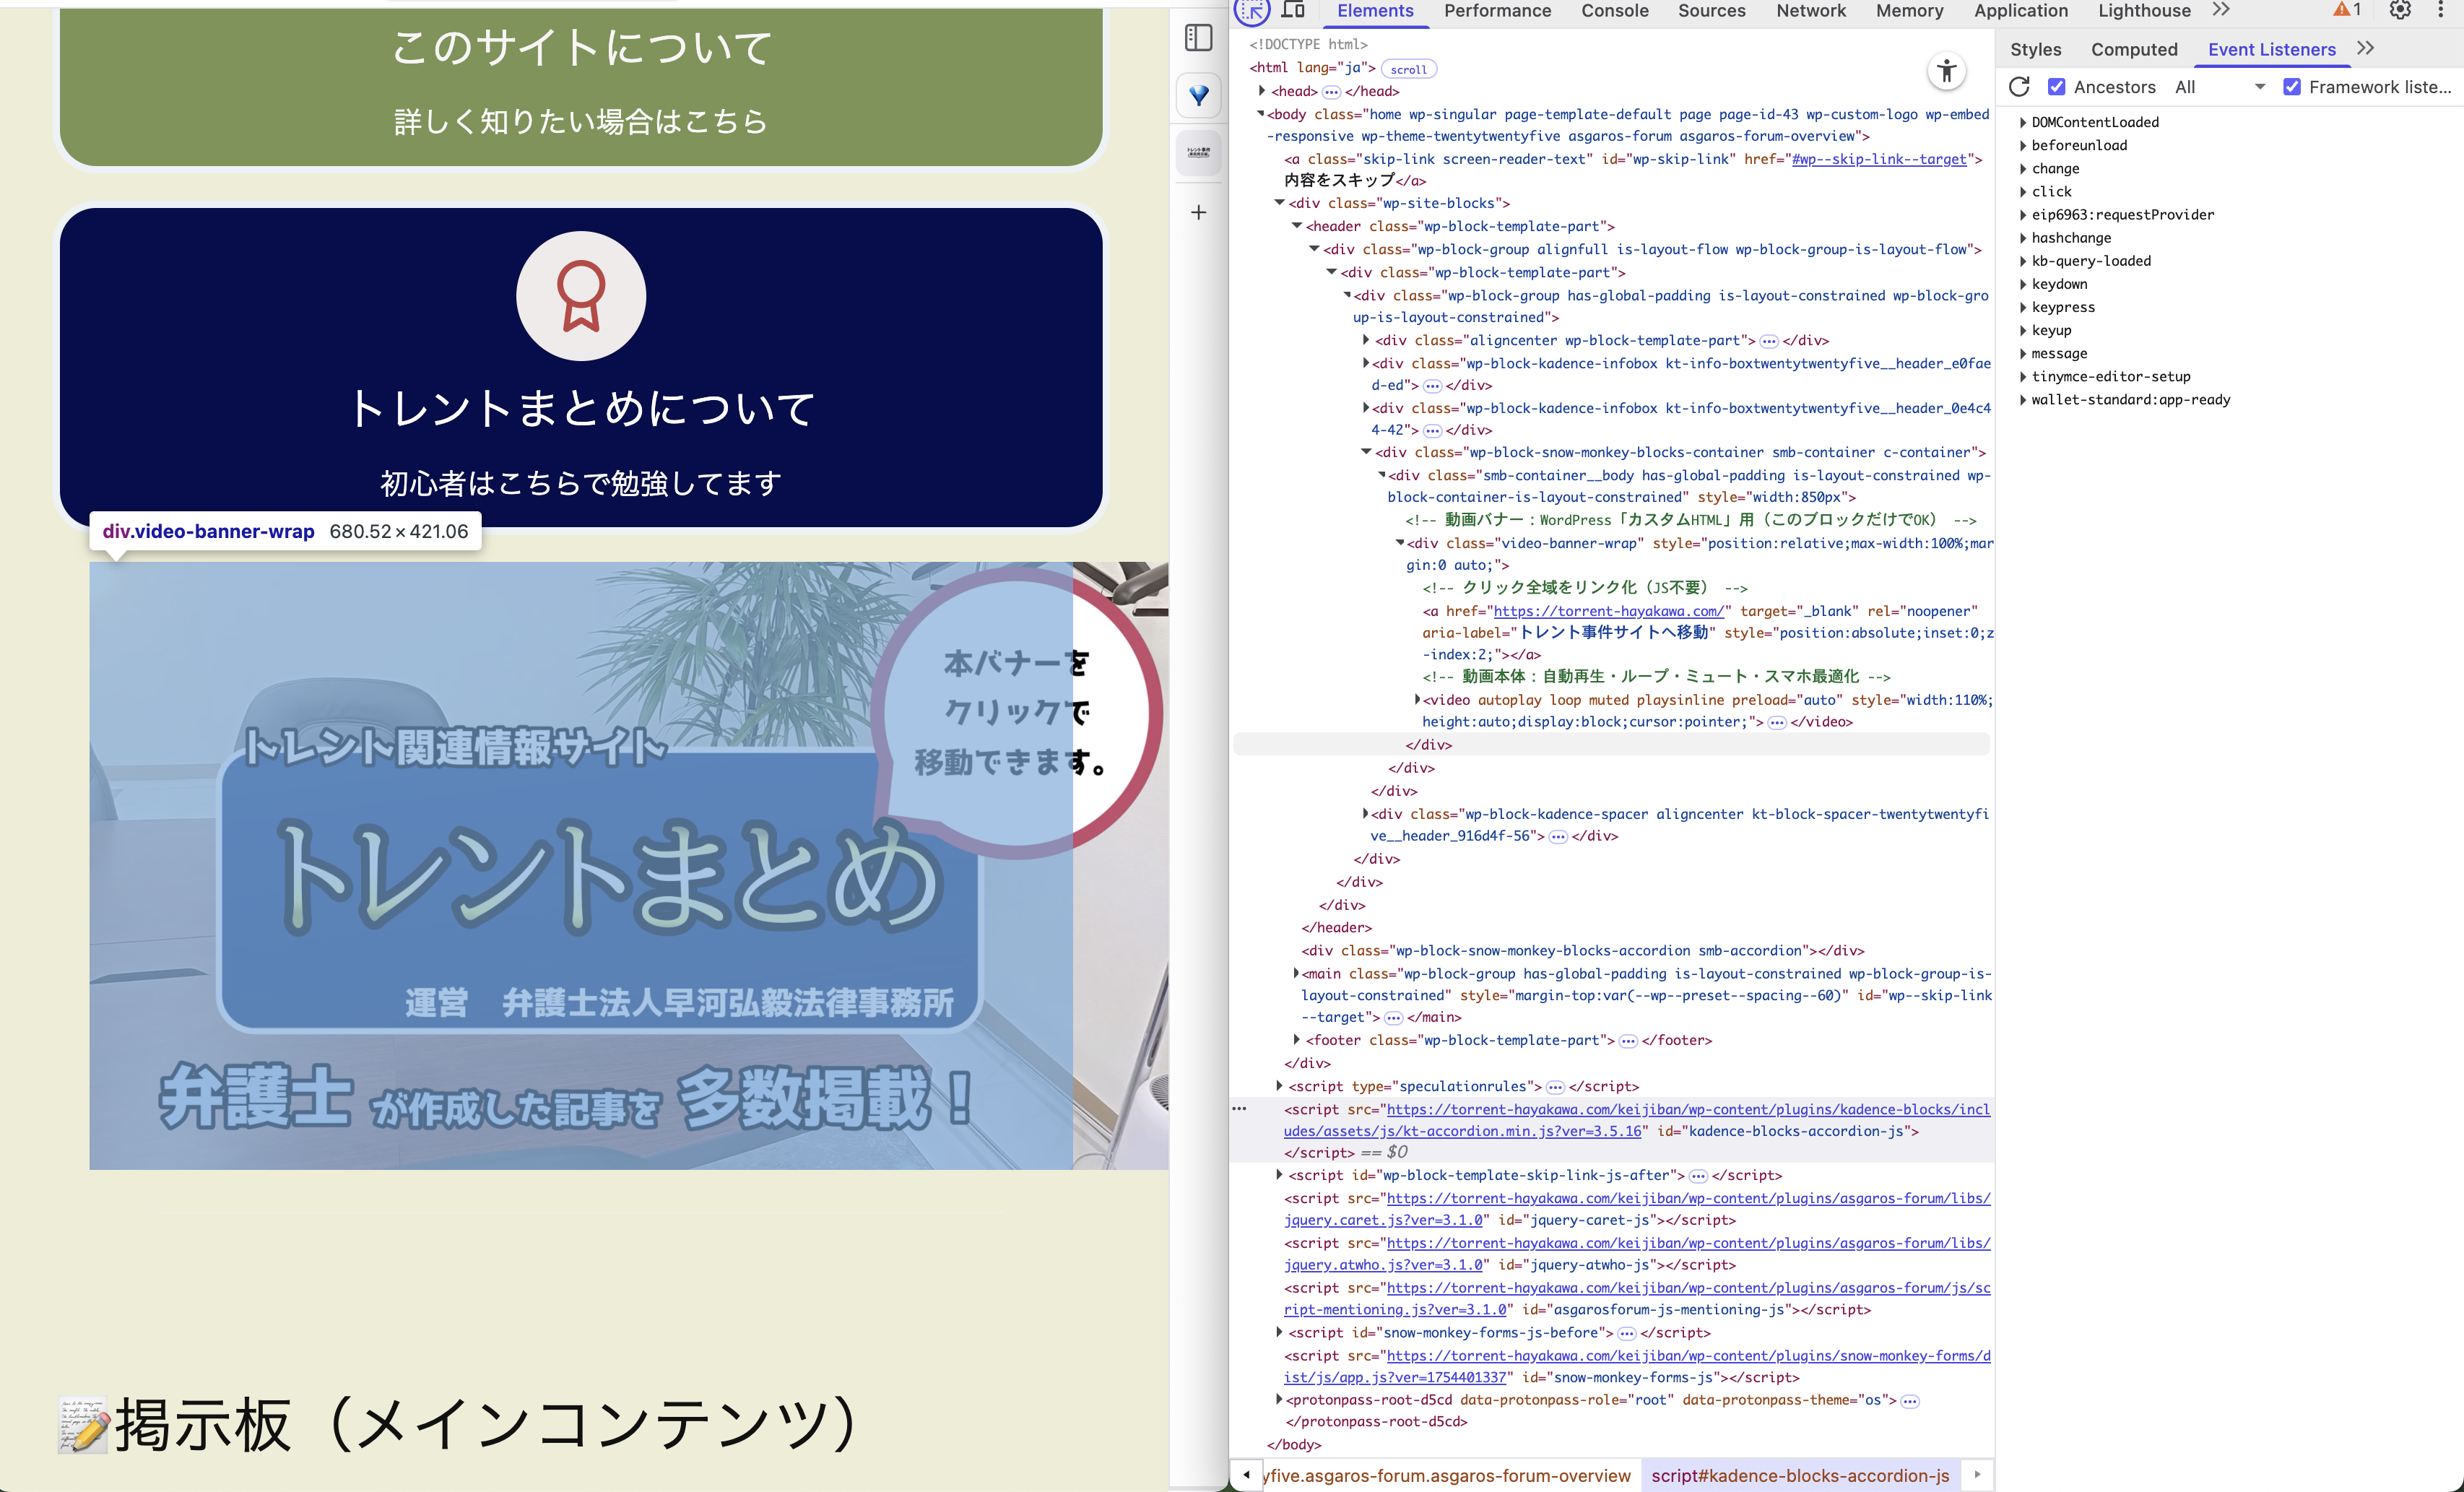Screen dimensions: 2464x1492
Task: Switch to the Console tab
Action: click(1614, 11)
